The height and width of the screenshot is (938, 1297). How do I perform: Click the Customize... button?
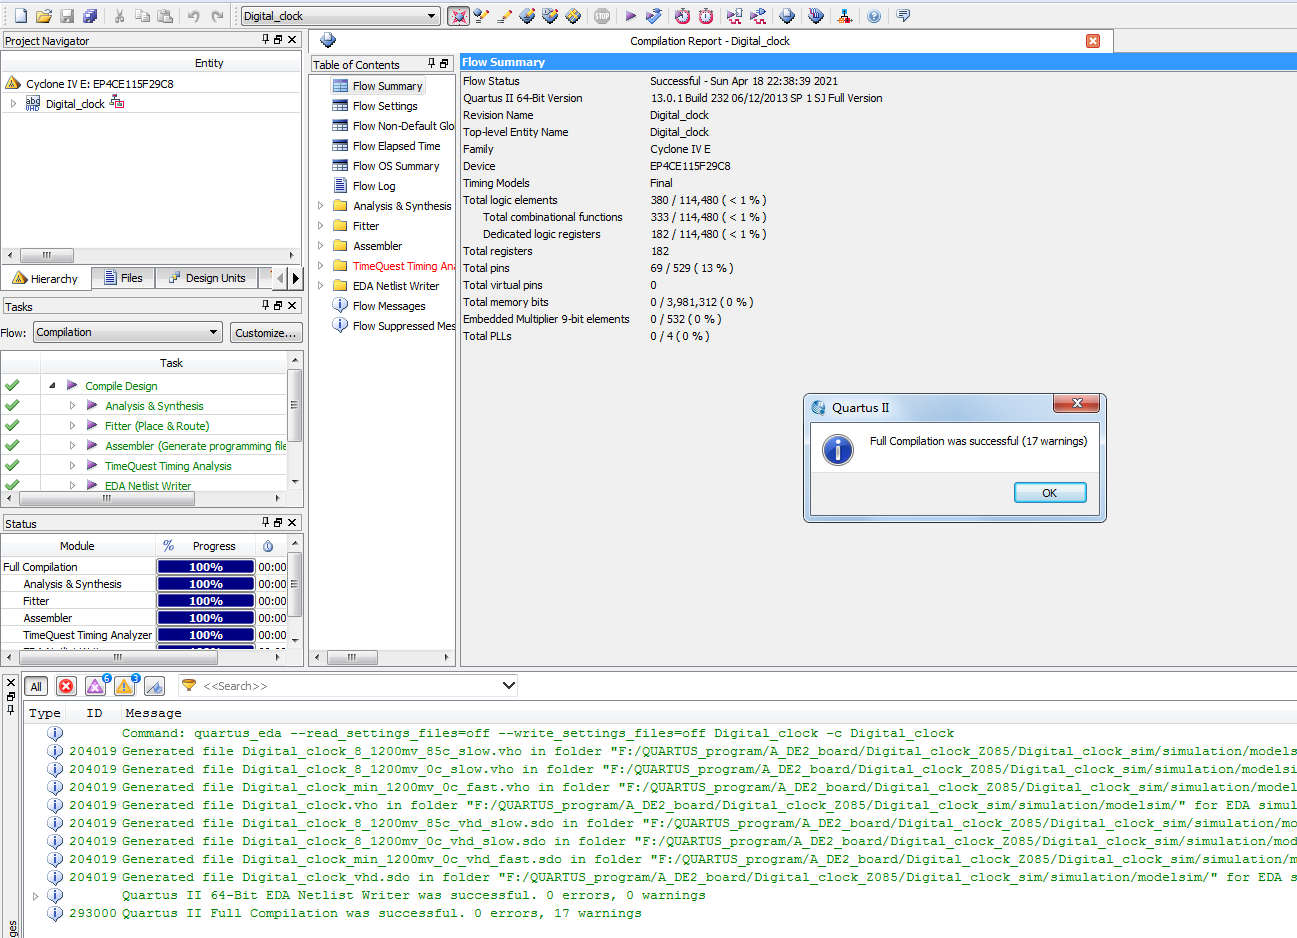click(x=265, y=333)
